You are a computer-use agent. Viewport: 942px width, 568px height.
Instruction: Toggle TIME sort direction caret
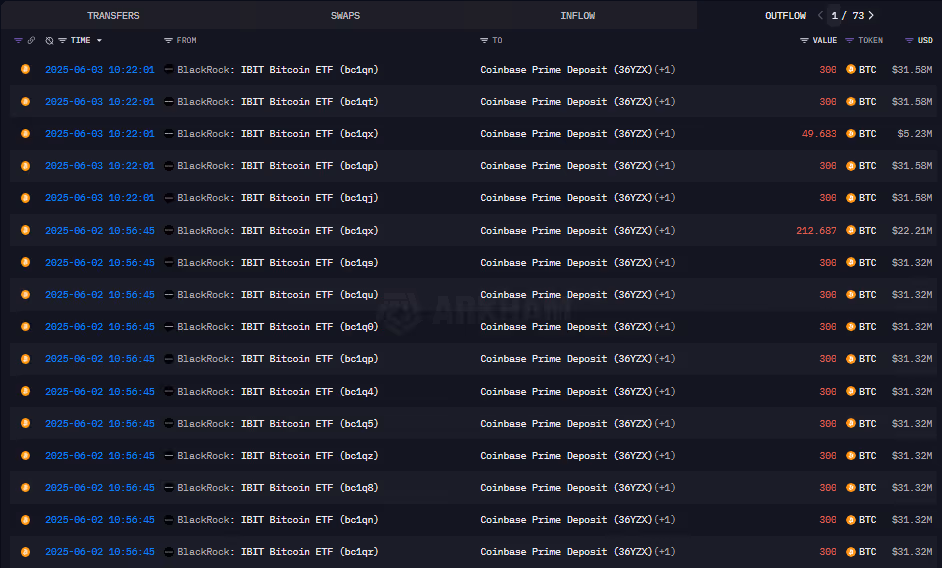pyautogui.click(x=99, y=40)
